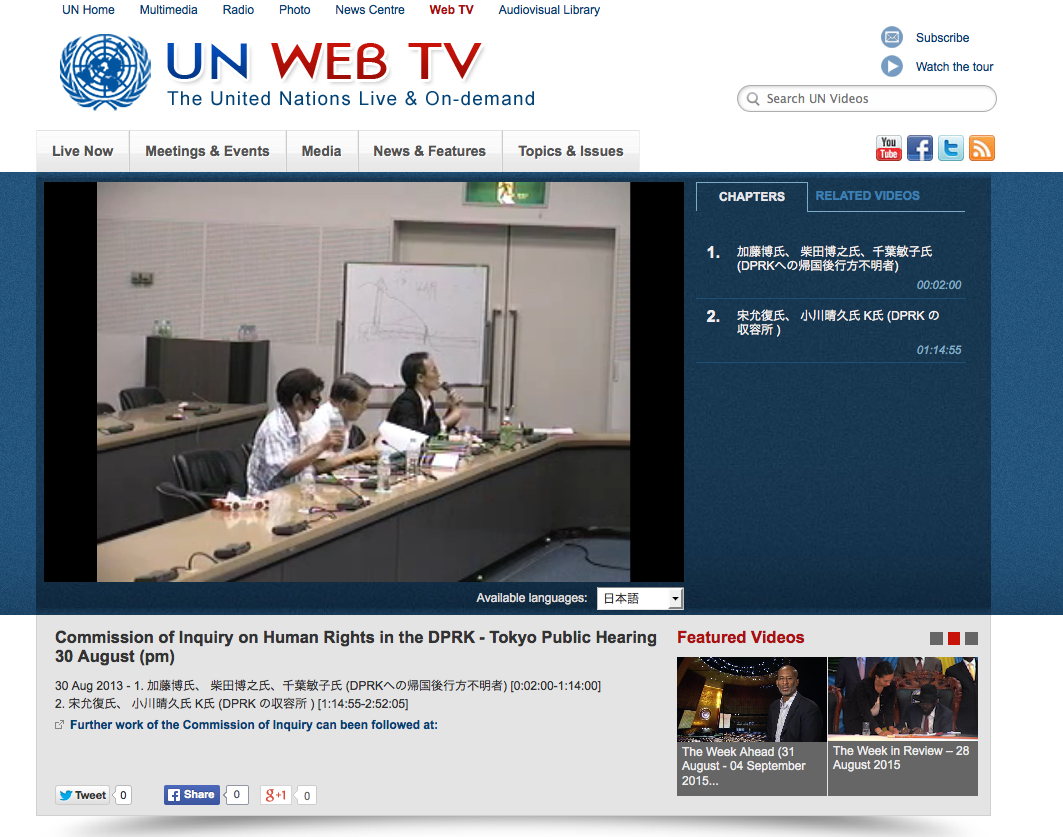Click the external link icon beside Further work
Image resolution: width=1063 pixels, height=837 pixels.
[60, 724]
